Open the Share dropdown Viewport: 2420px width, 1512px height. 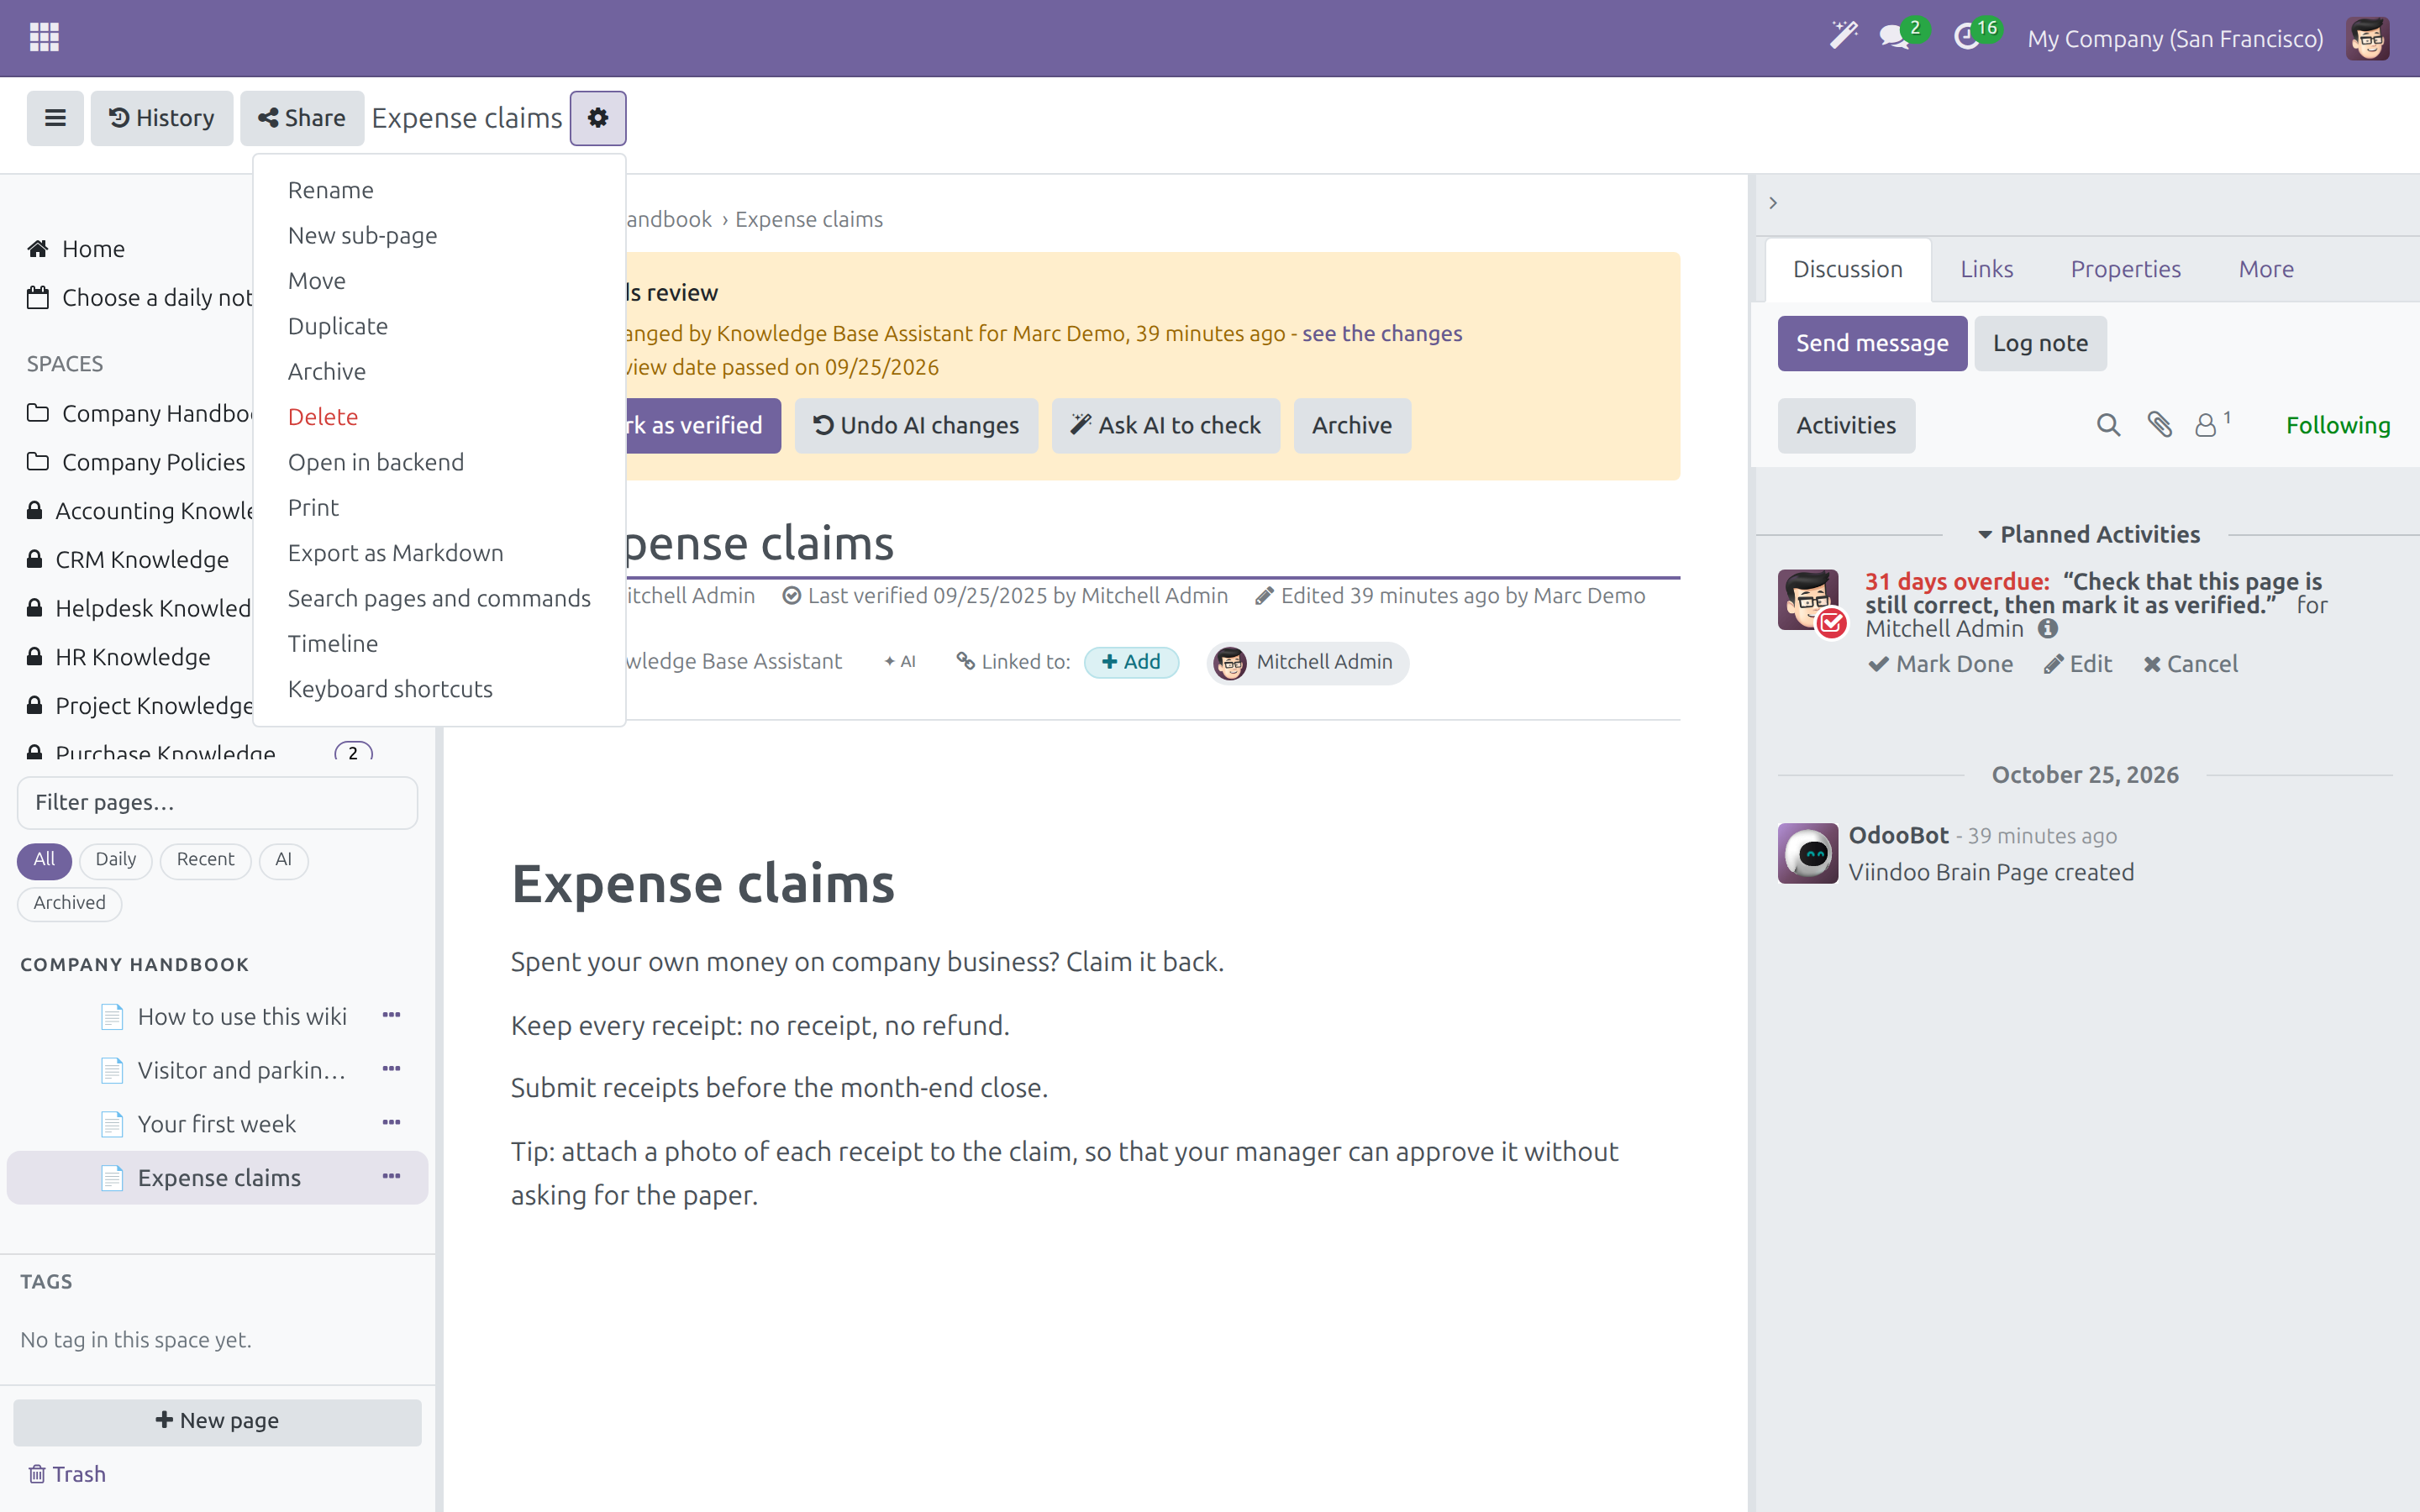(x=302, y=118)
